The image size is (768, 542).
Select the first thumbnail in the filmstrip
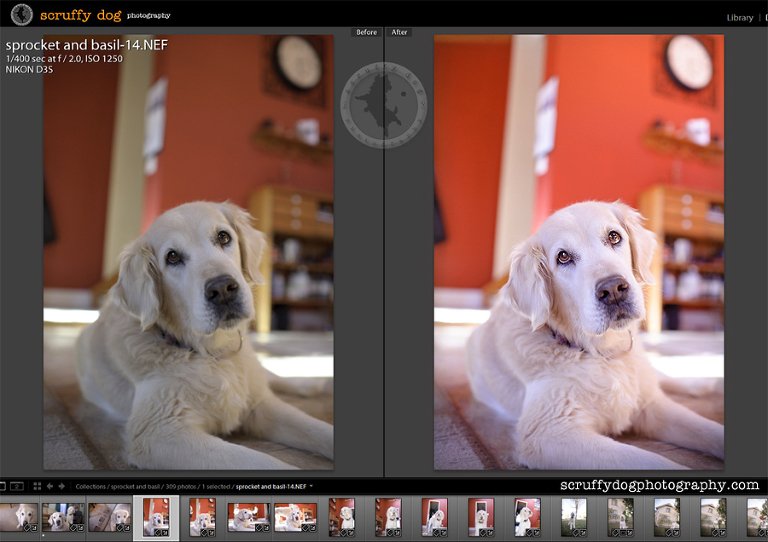[17, 517]
